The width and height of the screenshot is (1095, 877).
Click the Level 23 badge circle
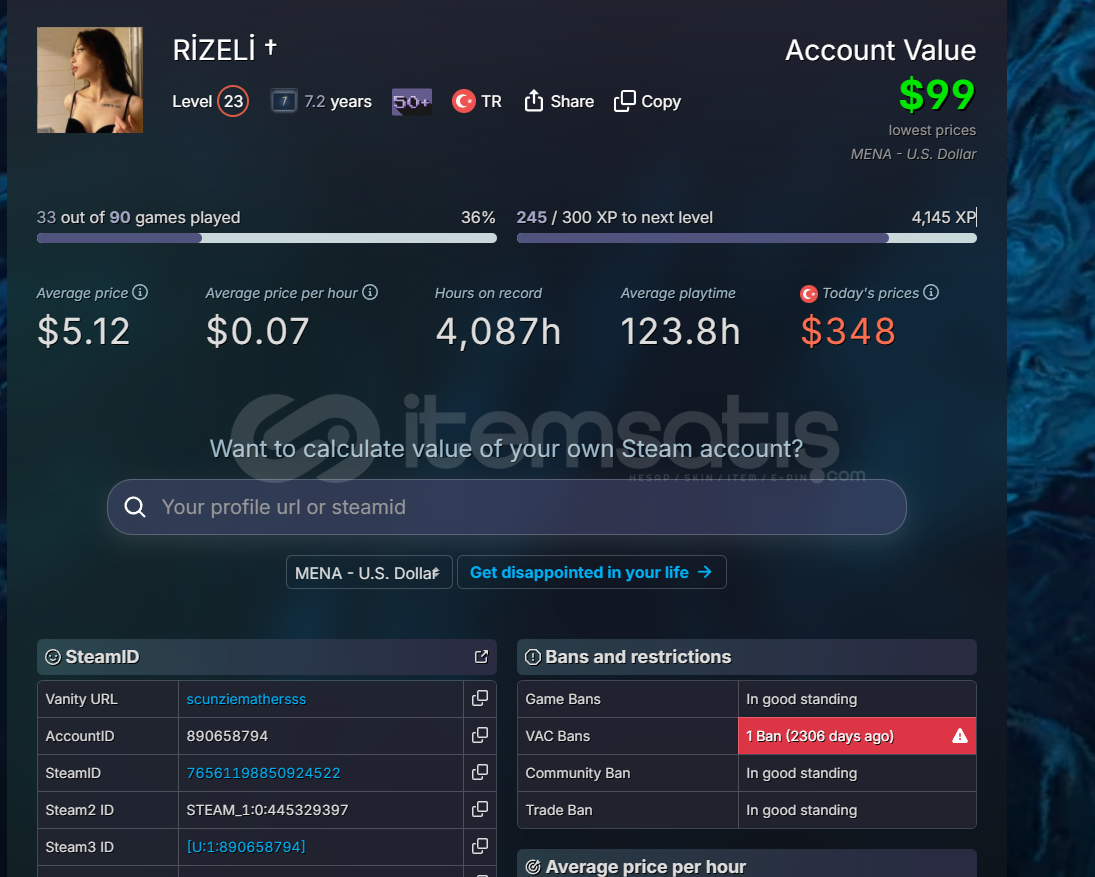(233, 101)
